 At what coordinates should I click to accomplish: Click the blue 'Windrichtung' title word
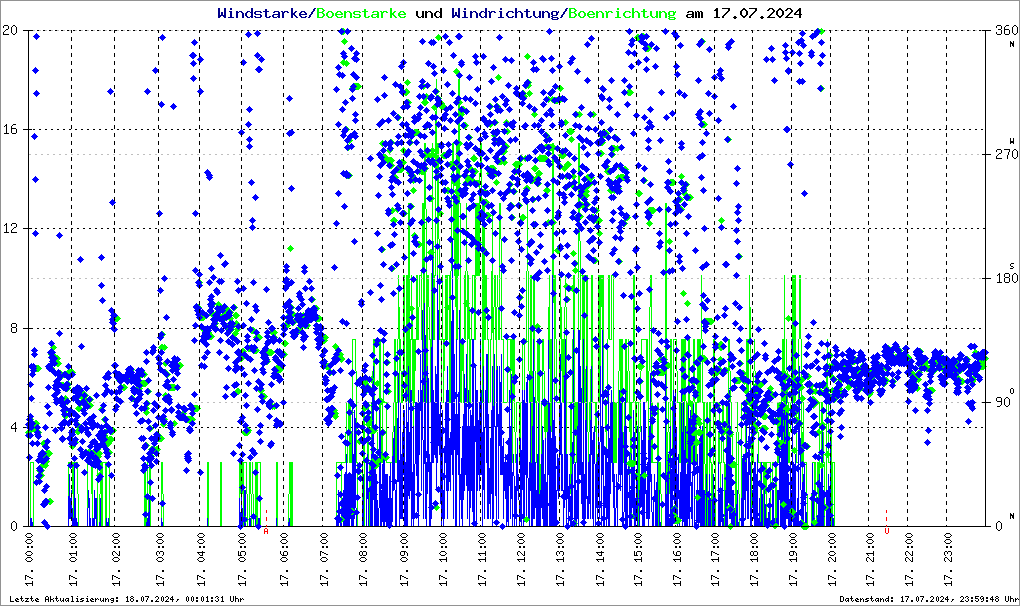pyautogui.click(x=507, y=13)
